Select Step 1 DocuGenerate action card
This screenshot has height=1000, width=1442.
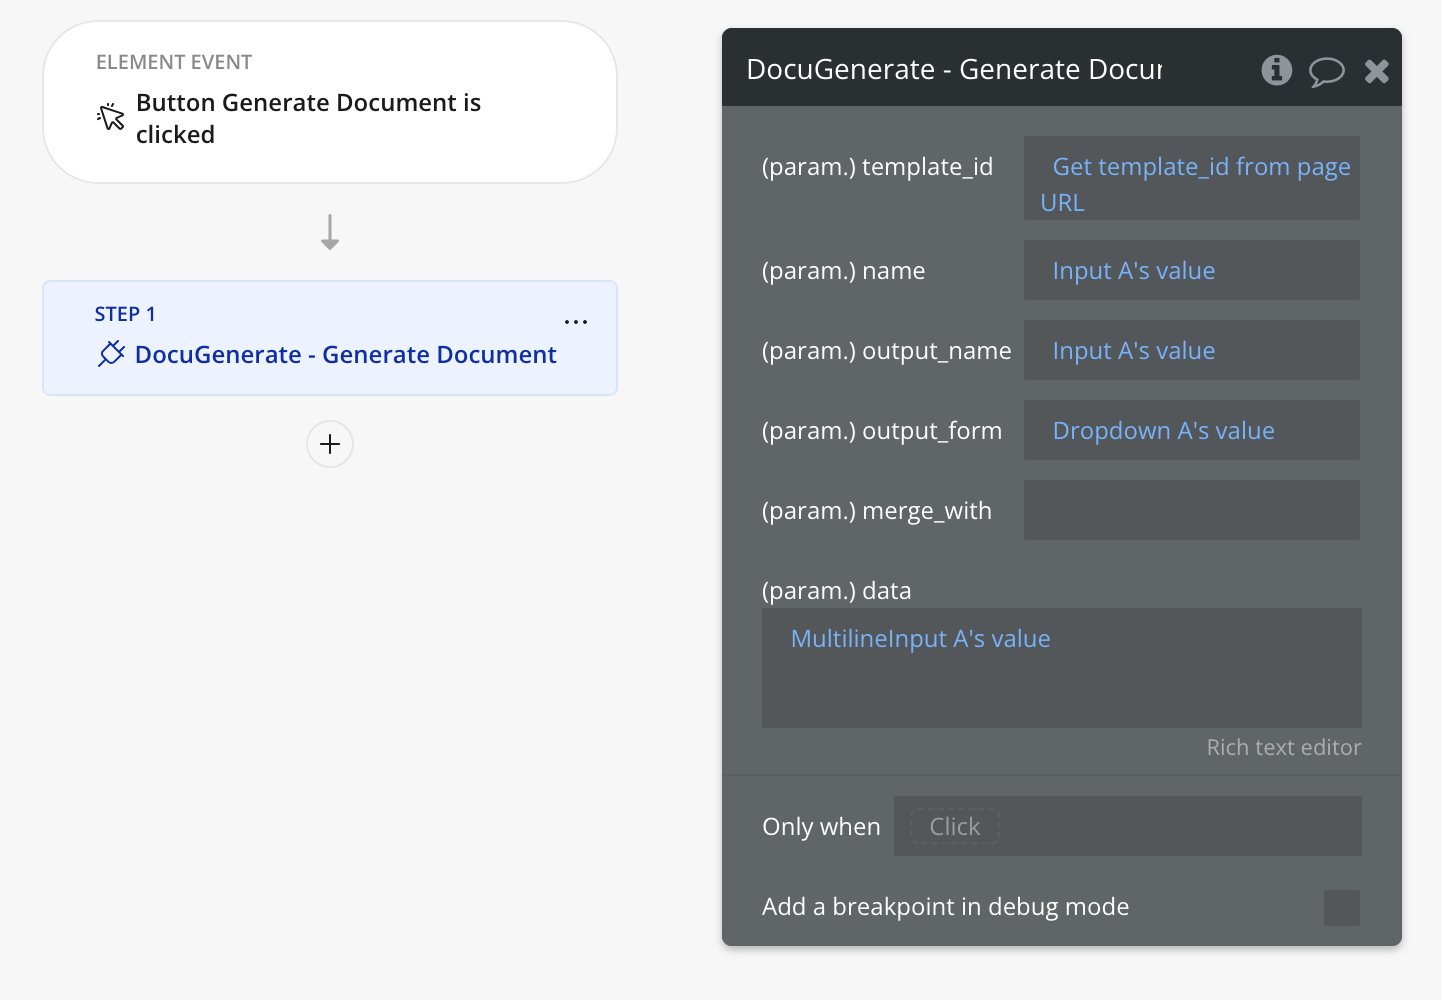tap(330, 338)
